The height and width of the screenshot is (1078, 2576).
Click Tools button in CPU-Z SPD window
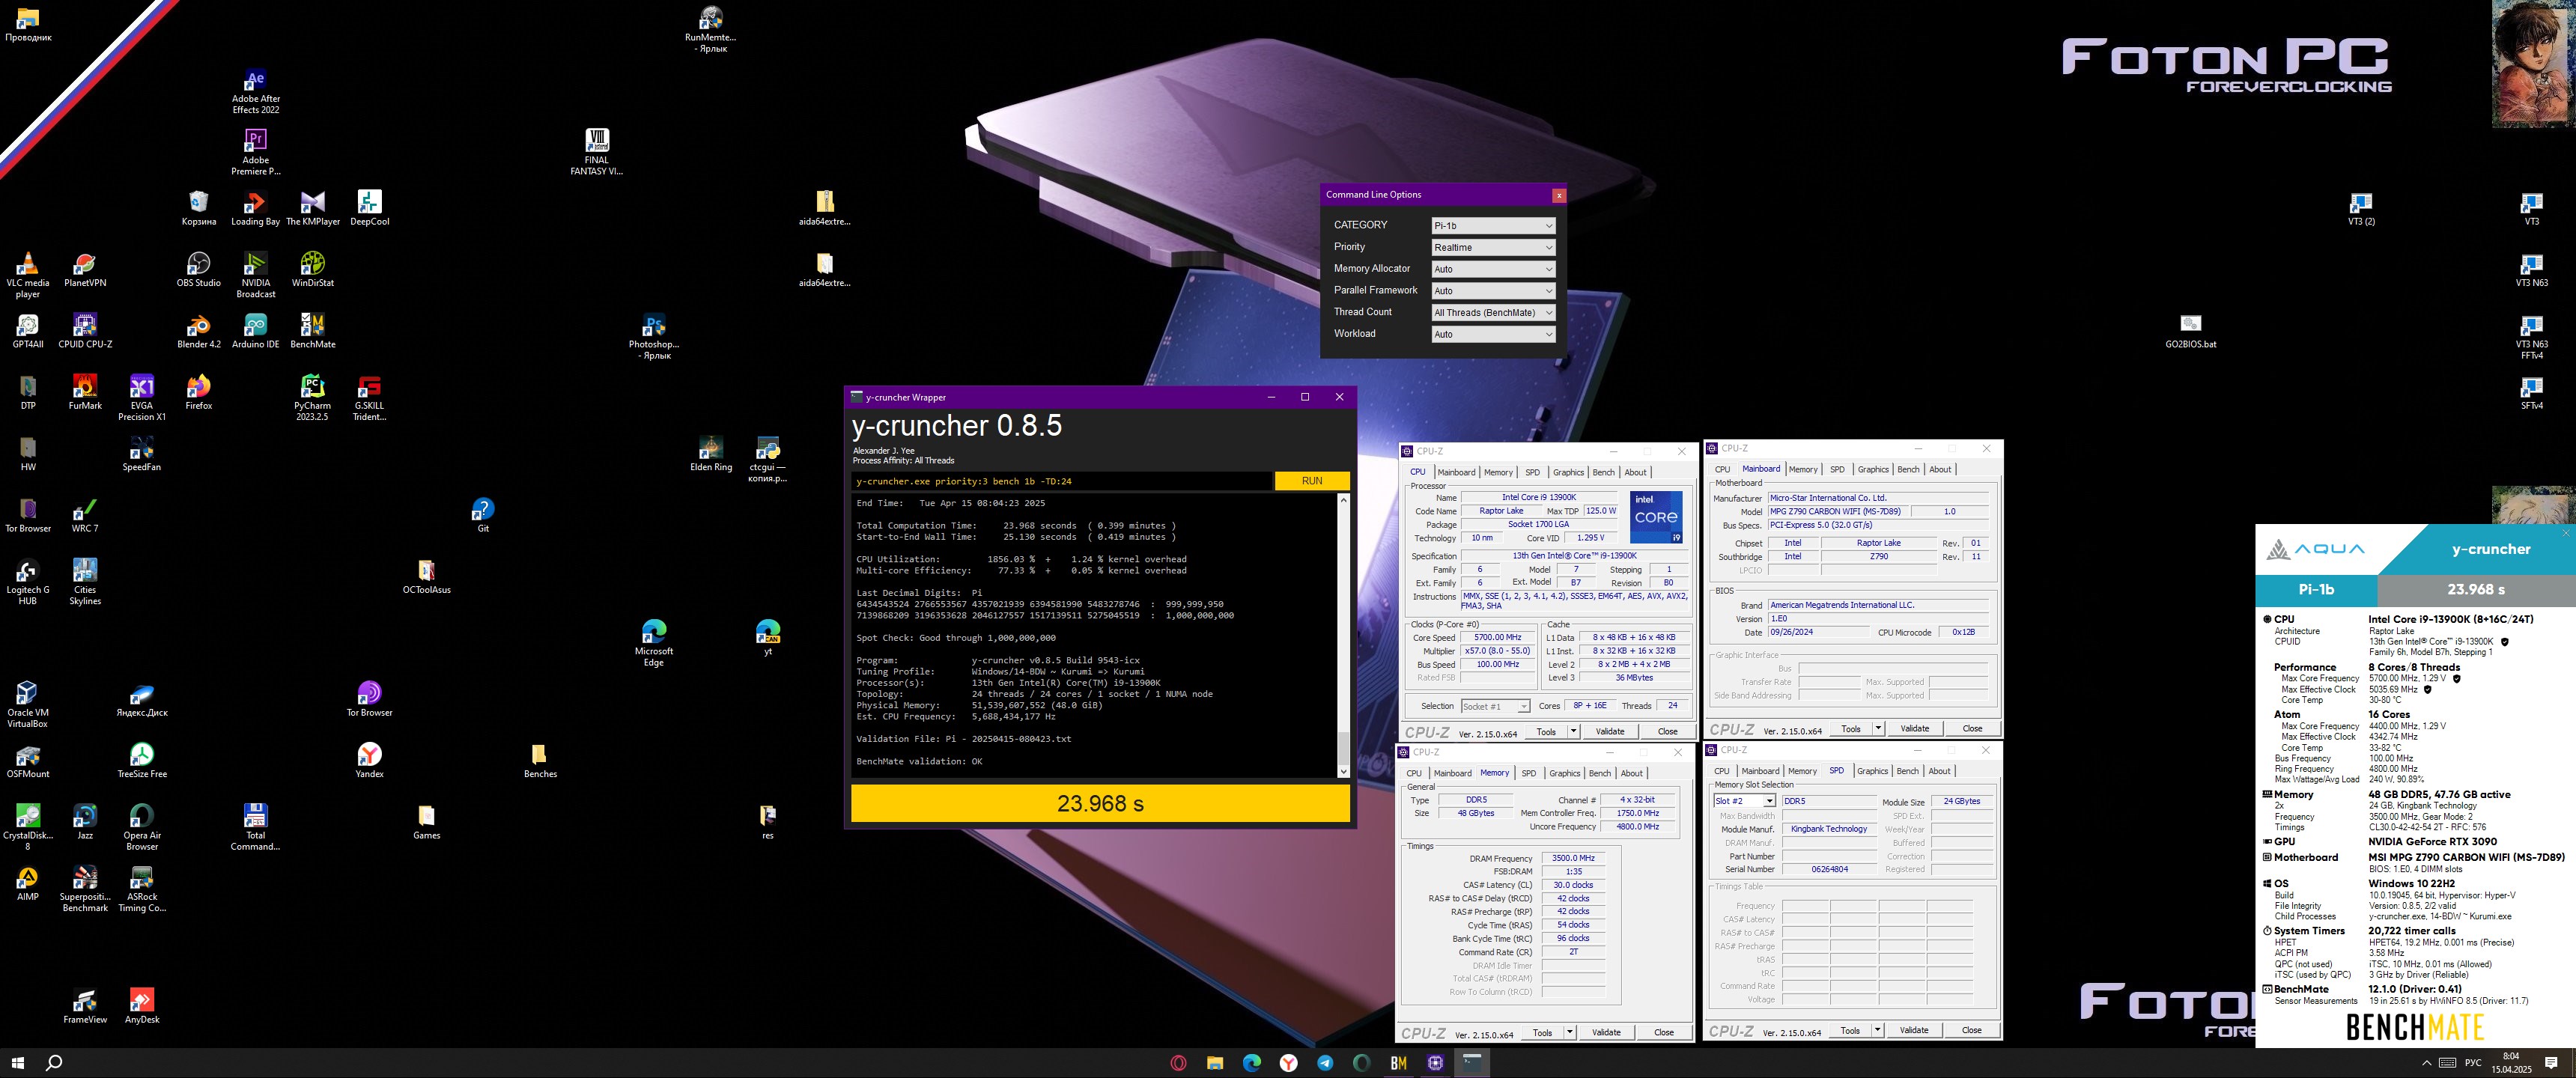pos(1850,1030)
